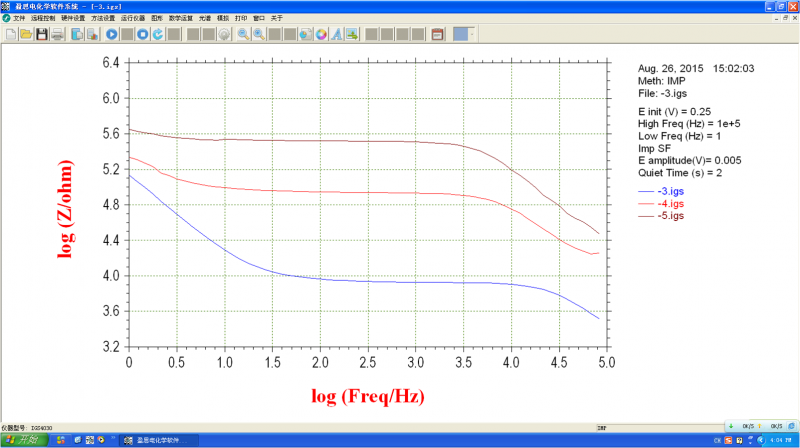
Task: Open the Windows 开始 Start button
Action: 24,440
